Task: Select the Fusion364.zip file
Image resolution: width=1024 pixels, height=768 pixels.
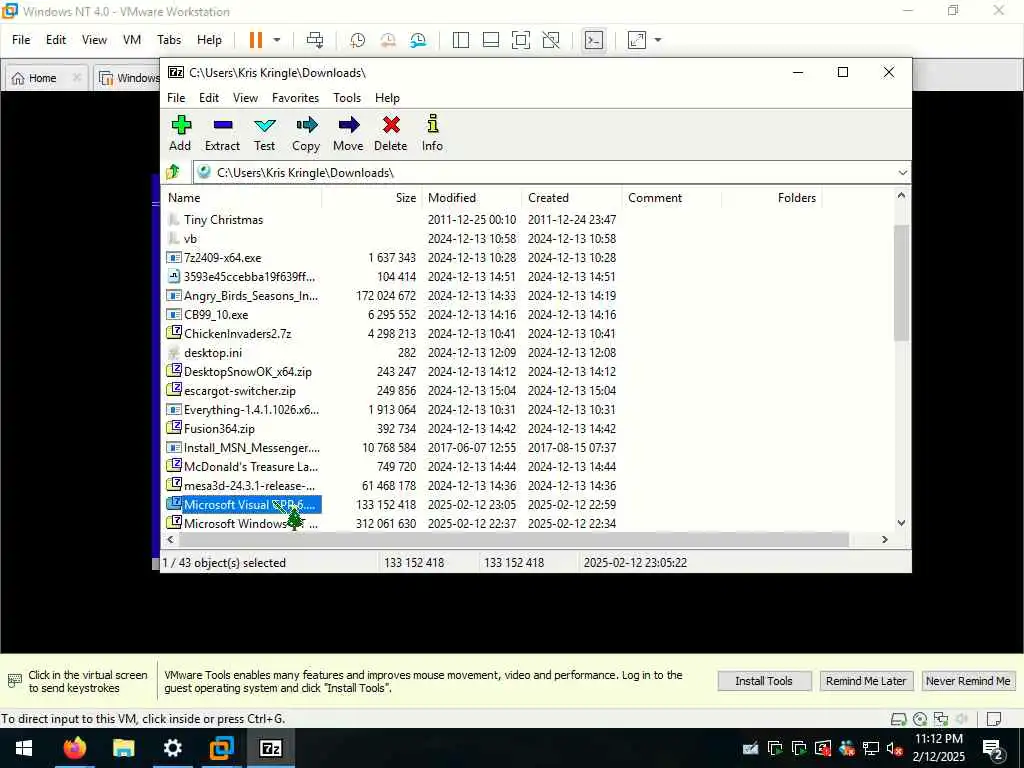Action: 219,428
